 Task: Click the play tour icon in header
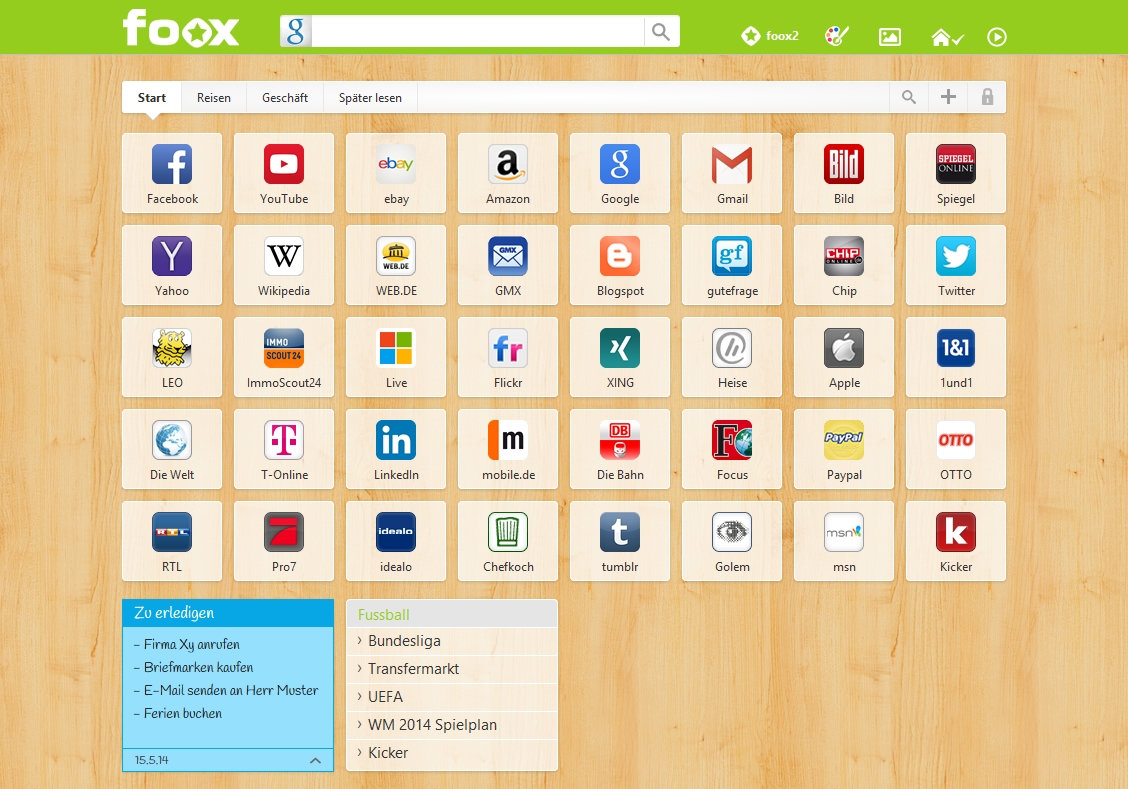pos(996,37)
